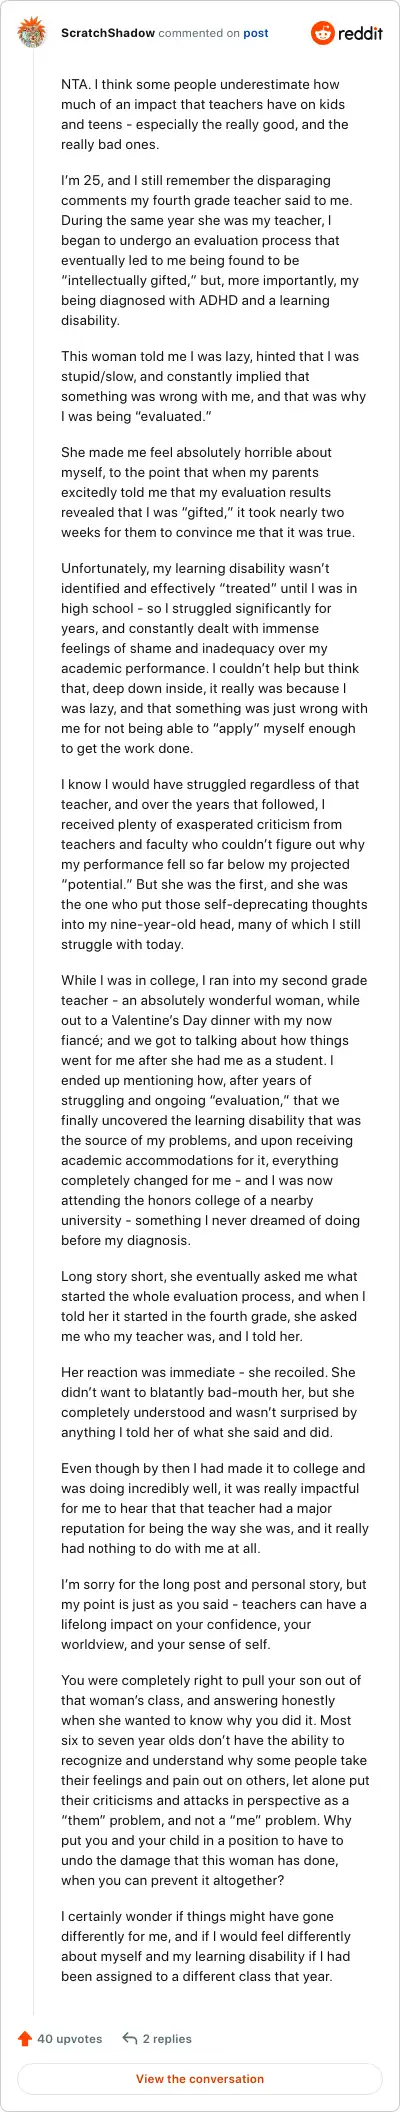Click the paragraph beginning 'I'm 25, and'
The width and height of the screenshot is (400, 2112).
click(210, 250)
